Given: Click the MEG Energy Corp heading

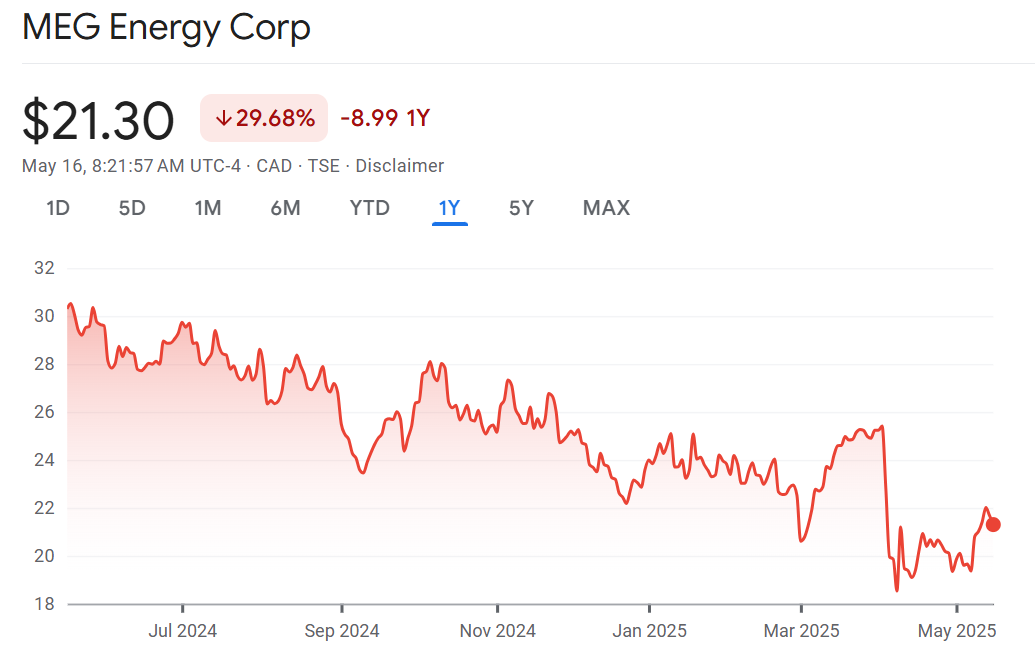Looking at the screenshot, I should [166, 27].
